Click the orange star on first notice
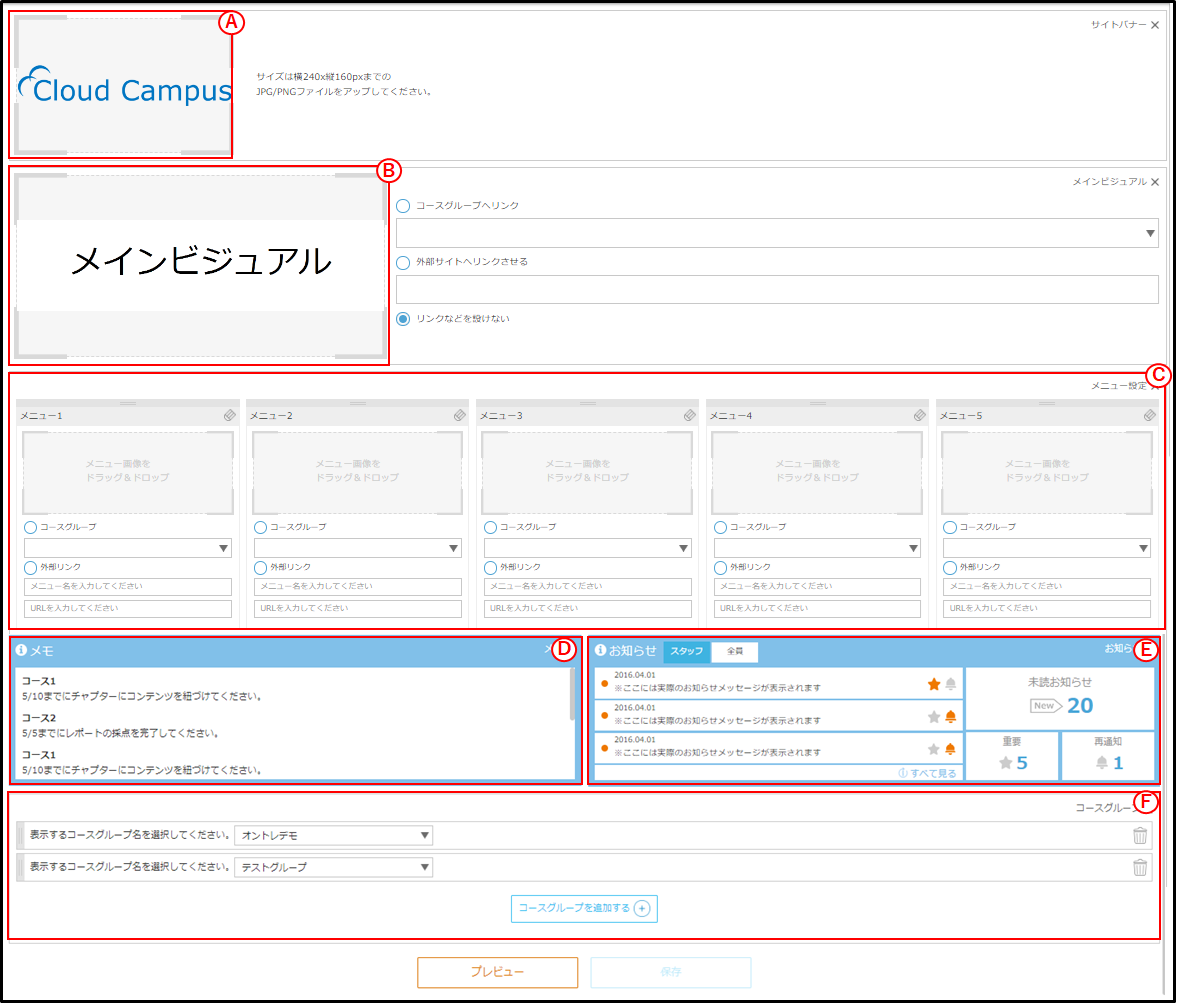 (x=934, y=684)
